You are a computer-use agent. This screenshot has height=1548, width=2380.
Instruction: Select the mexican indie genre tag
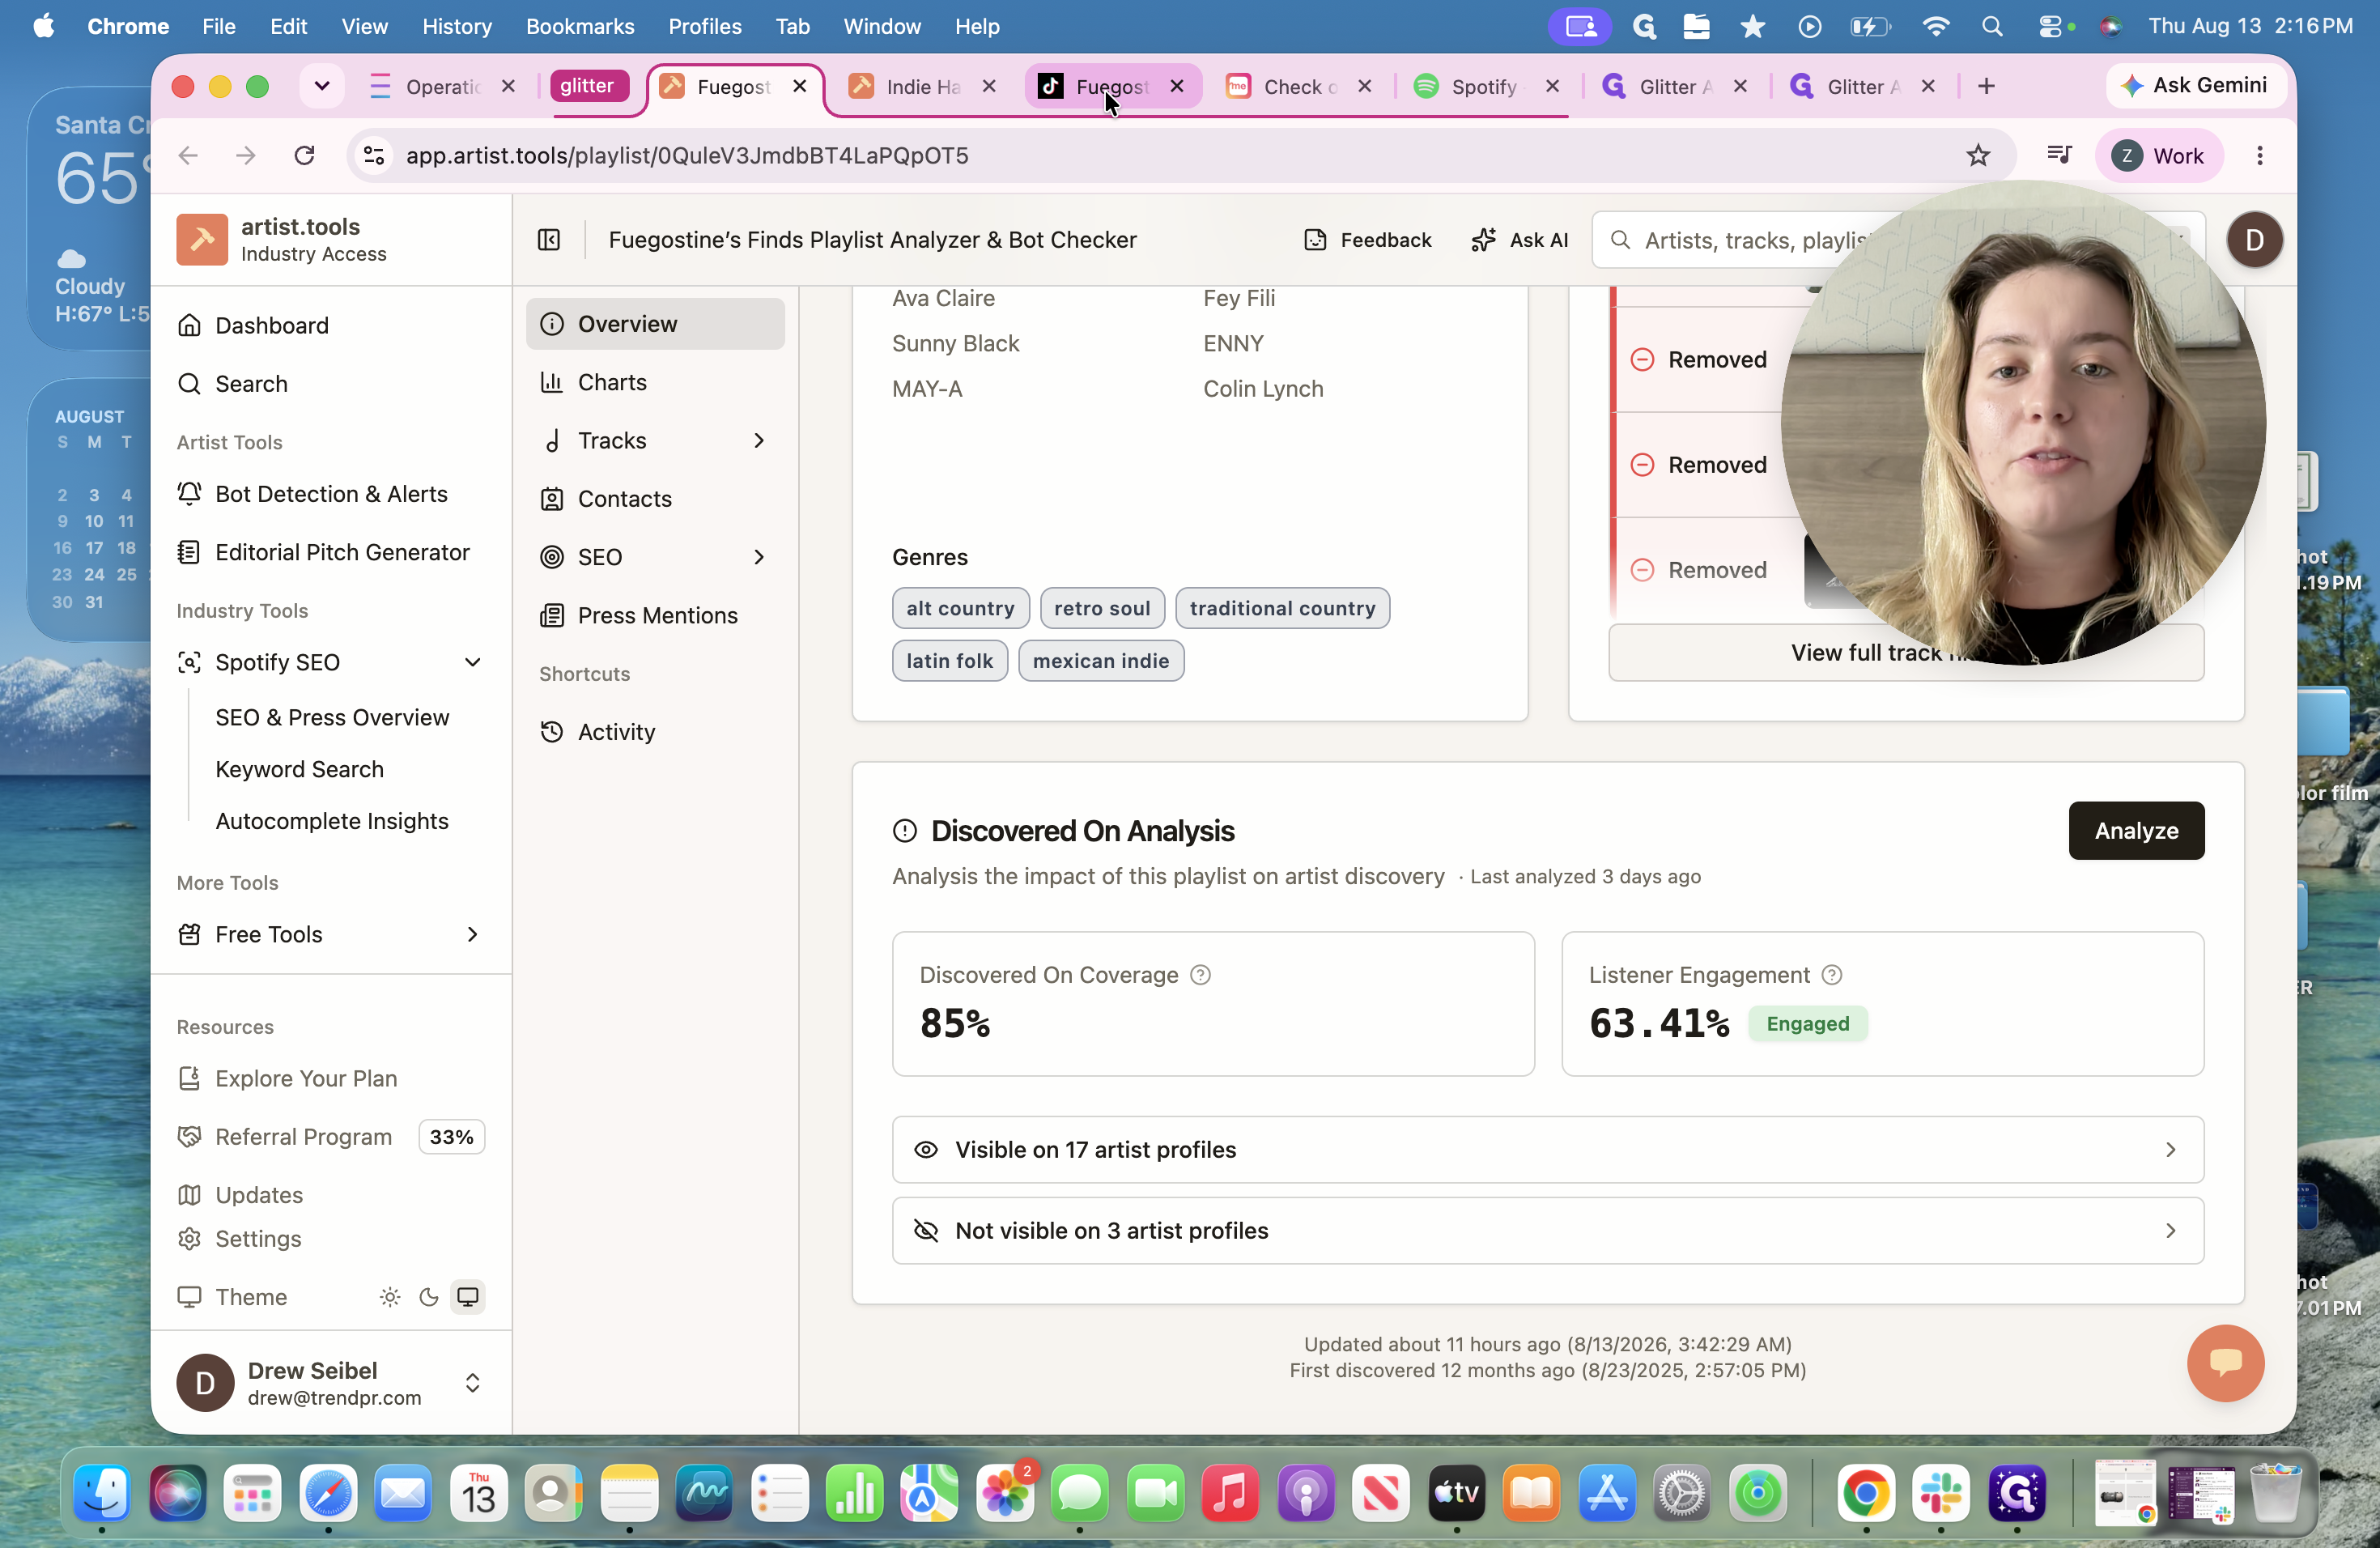1100,661
